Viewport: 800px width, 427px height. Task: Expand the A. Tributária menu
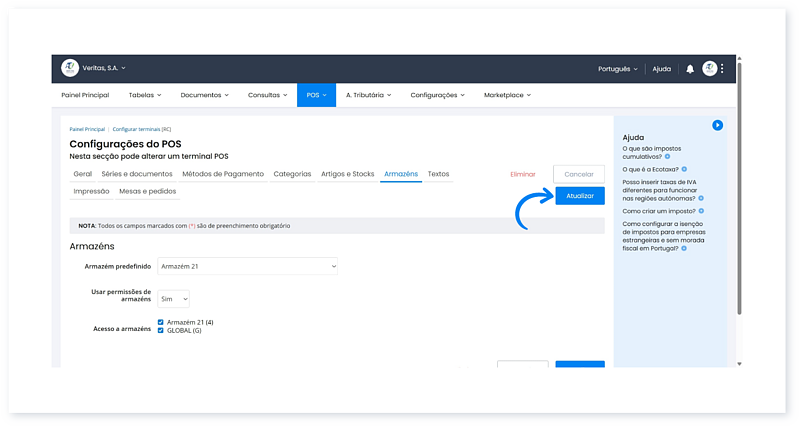tap(368, 95)
